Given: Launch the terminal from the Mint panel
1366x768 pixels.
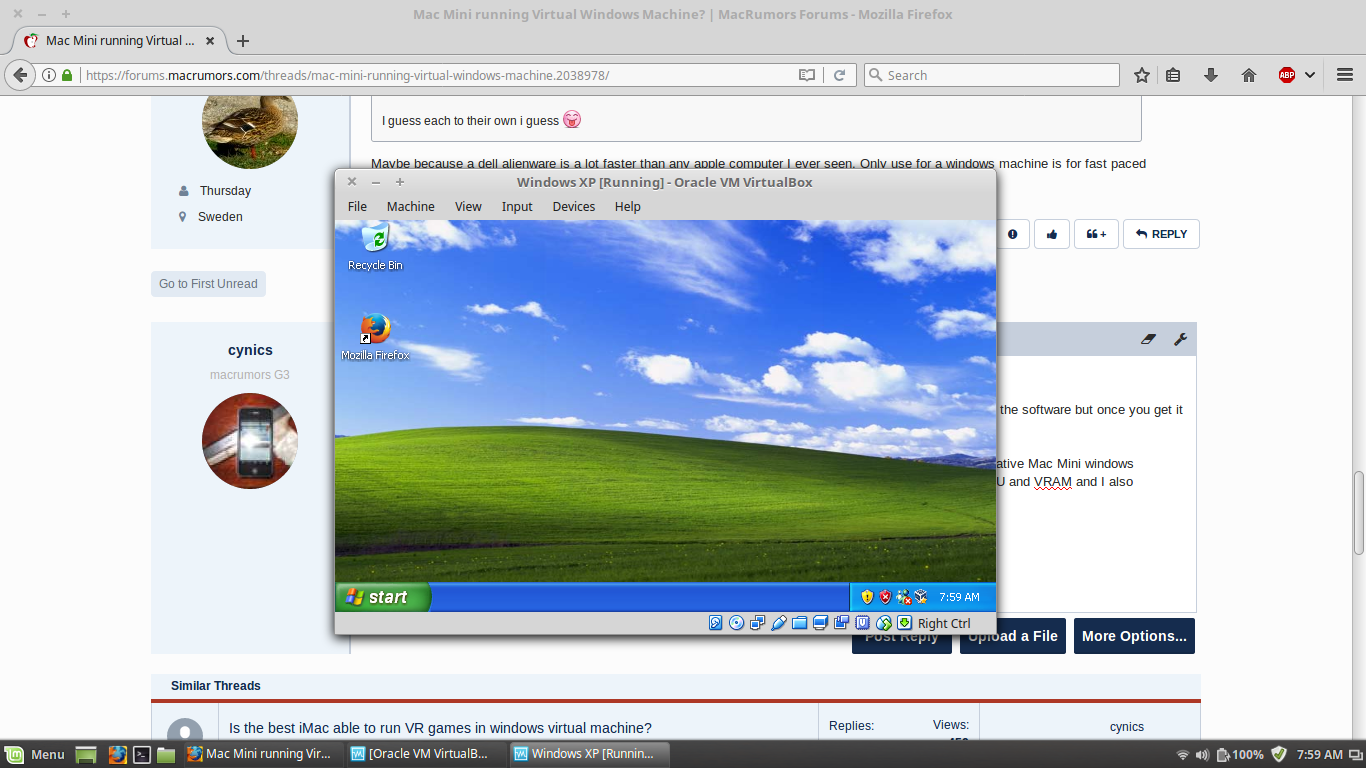Looking at the screenshot, I should click(143, 754).
